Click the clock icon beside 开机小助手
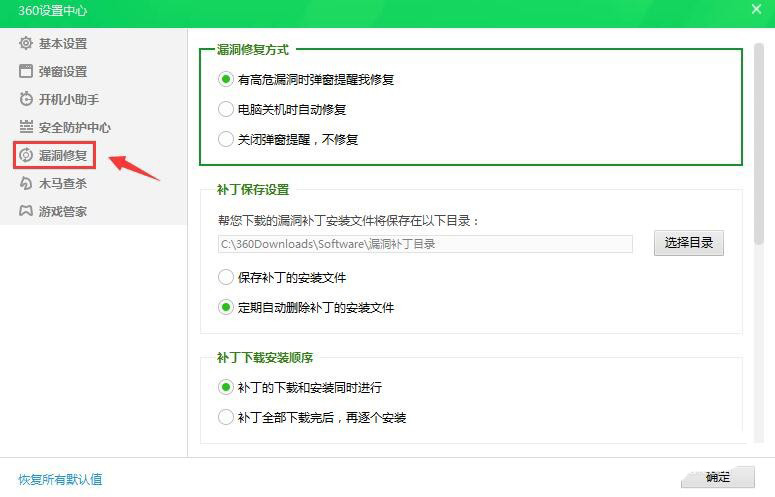 coord(26,99)
